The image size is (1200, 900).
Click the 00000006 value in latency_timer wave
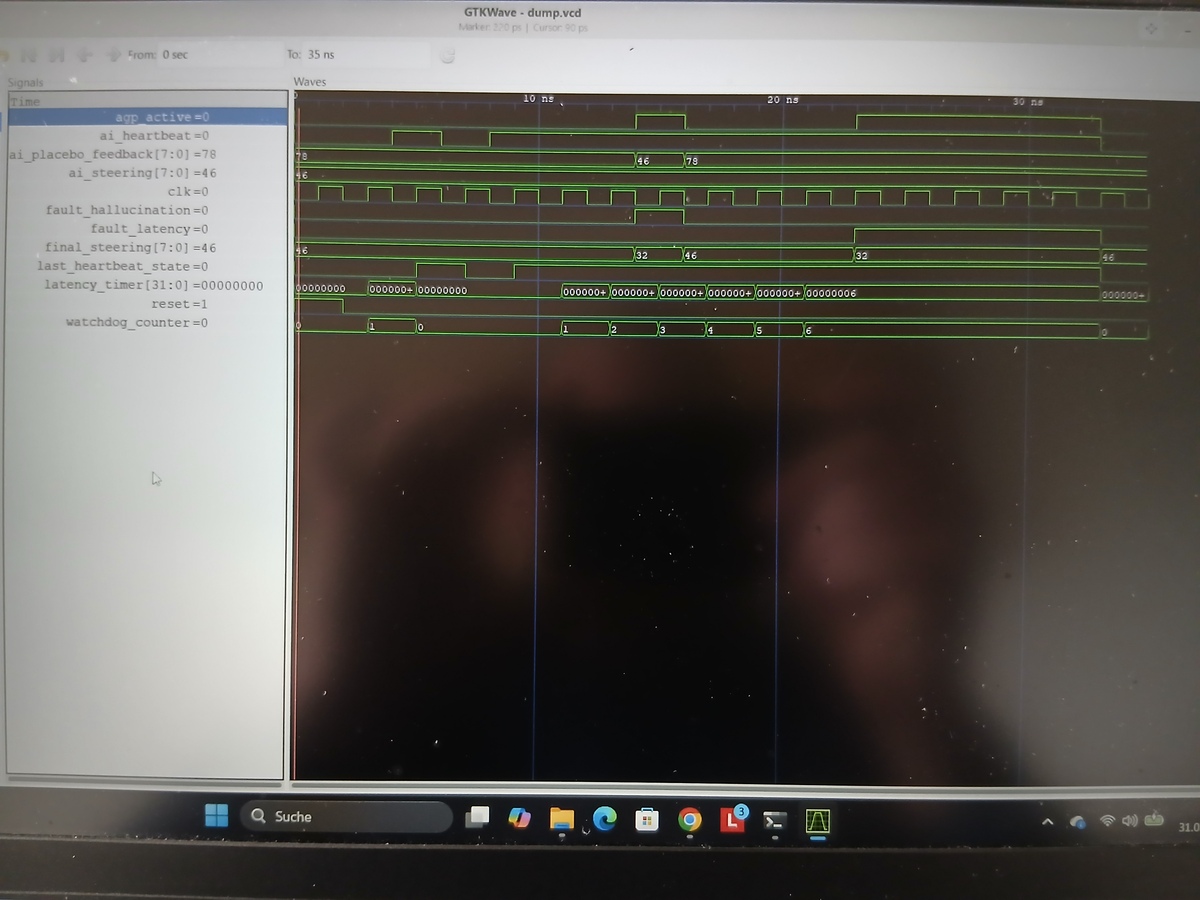(832, 293)
